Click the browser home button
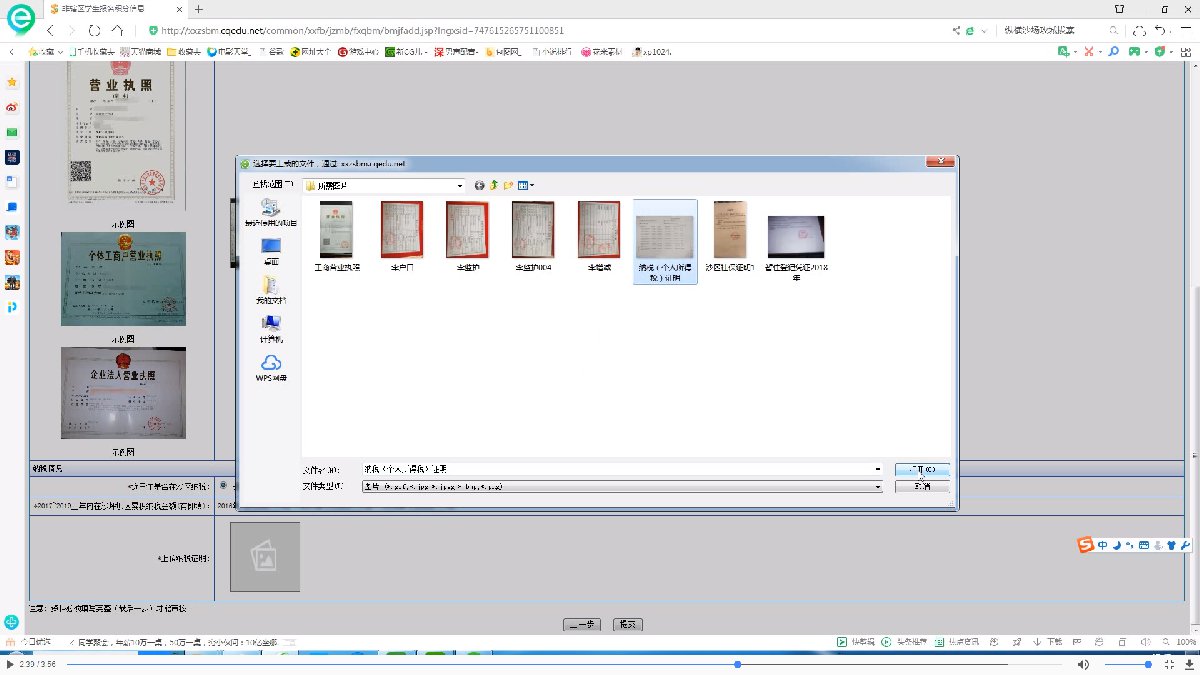 [x=118, y=30]
